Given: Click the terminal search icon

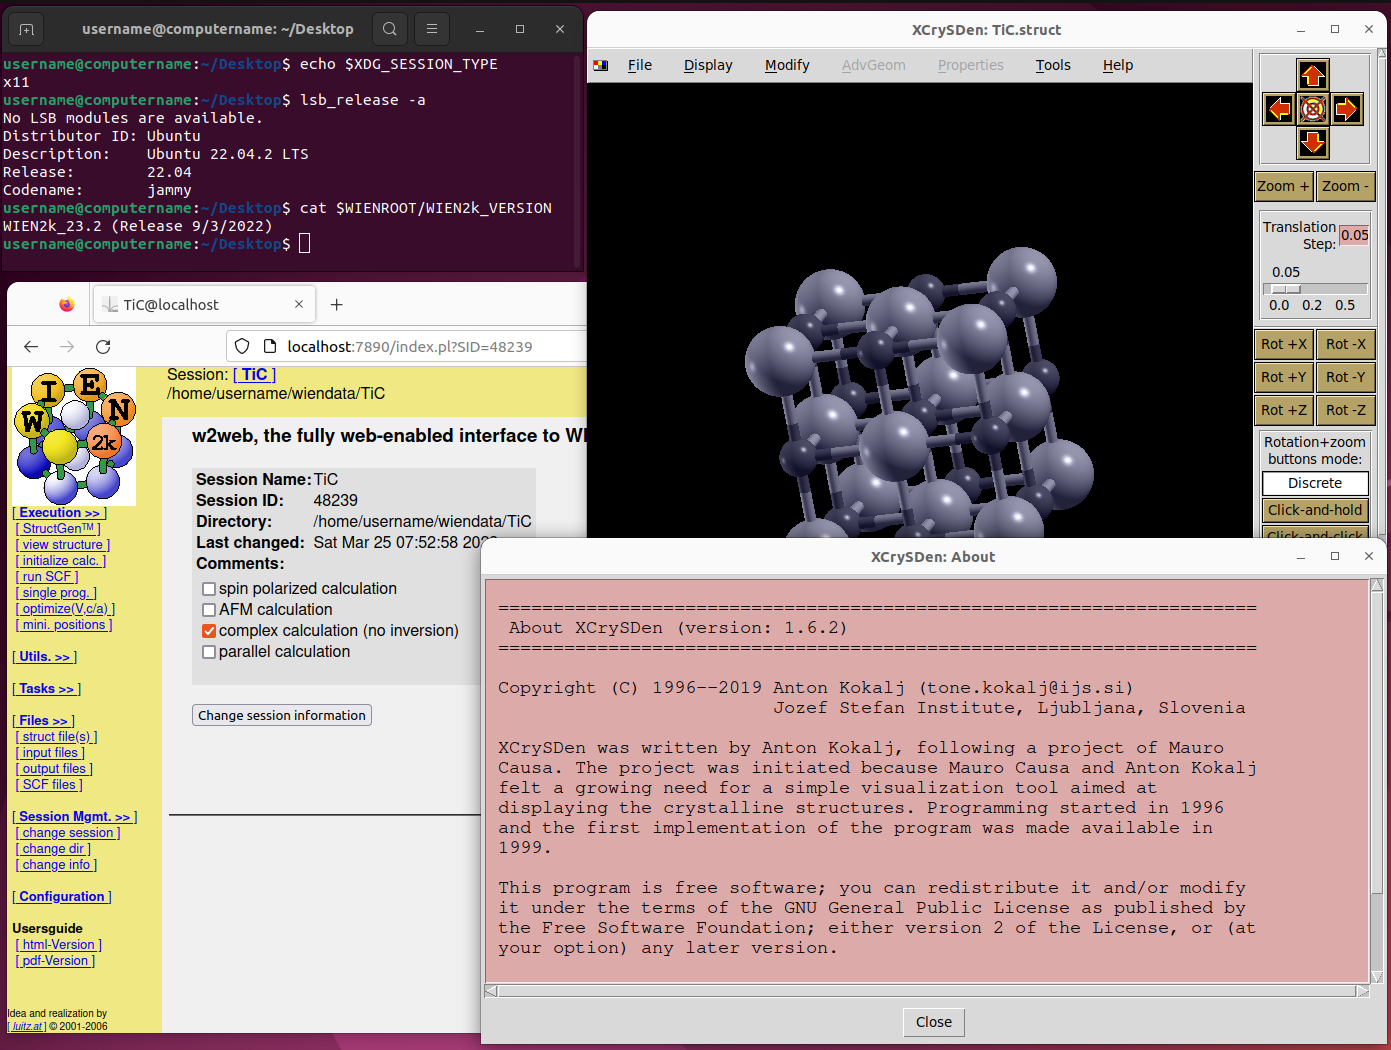Looking at the screenshot, I should click(x=390, y=29).
